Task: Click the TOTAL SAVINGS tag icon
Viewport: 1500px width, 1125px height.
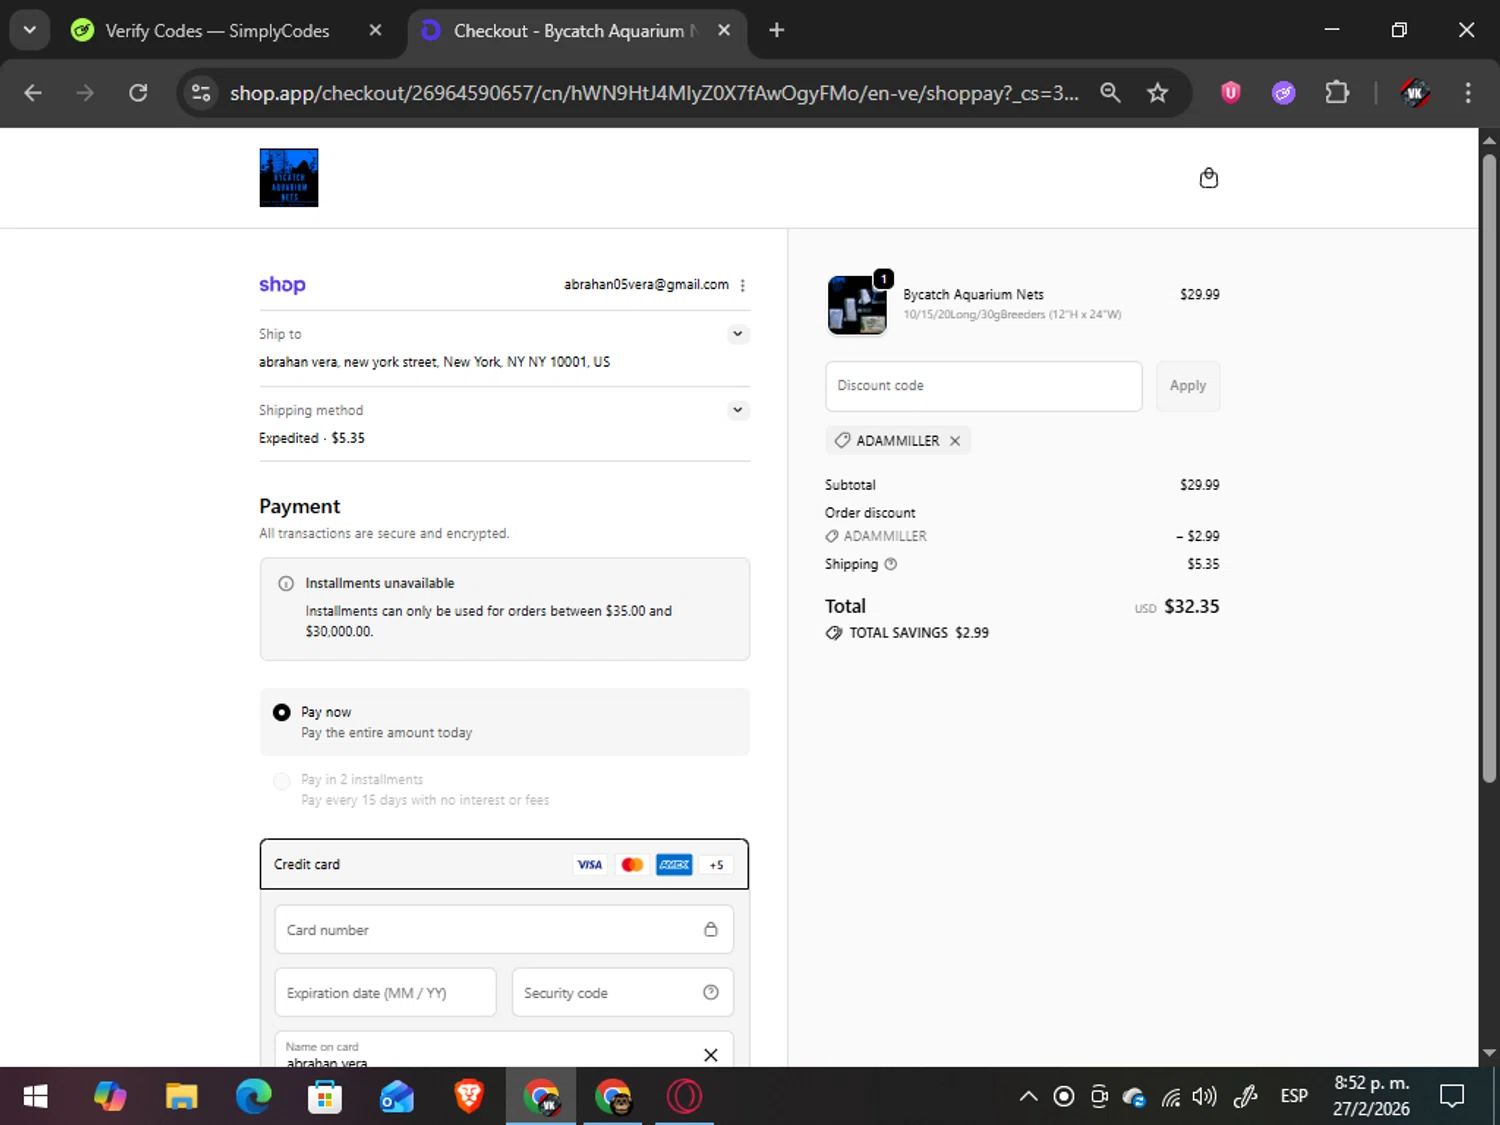Action: 834,633
